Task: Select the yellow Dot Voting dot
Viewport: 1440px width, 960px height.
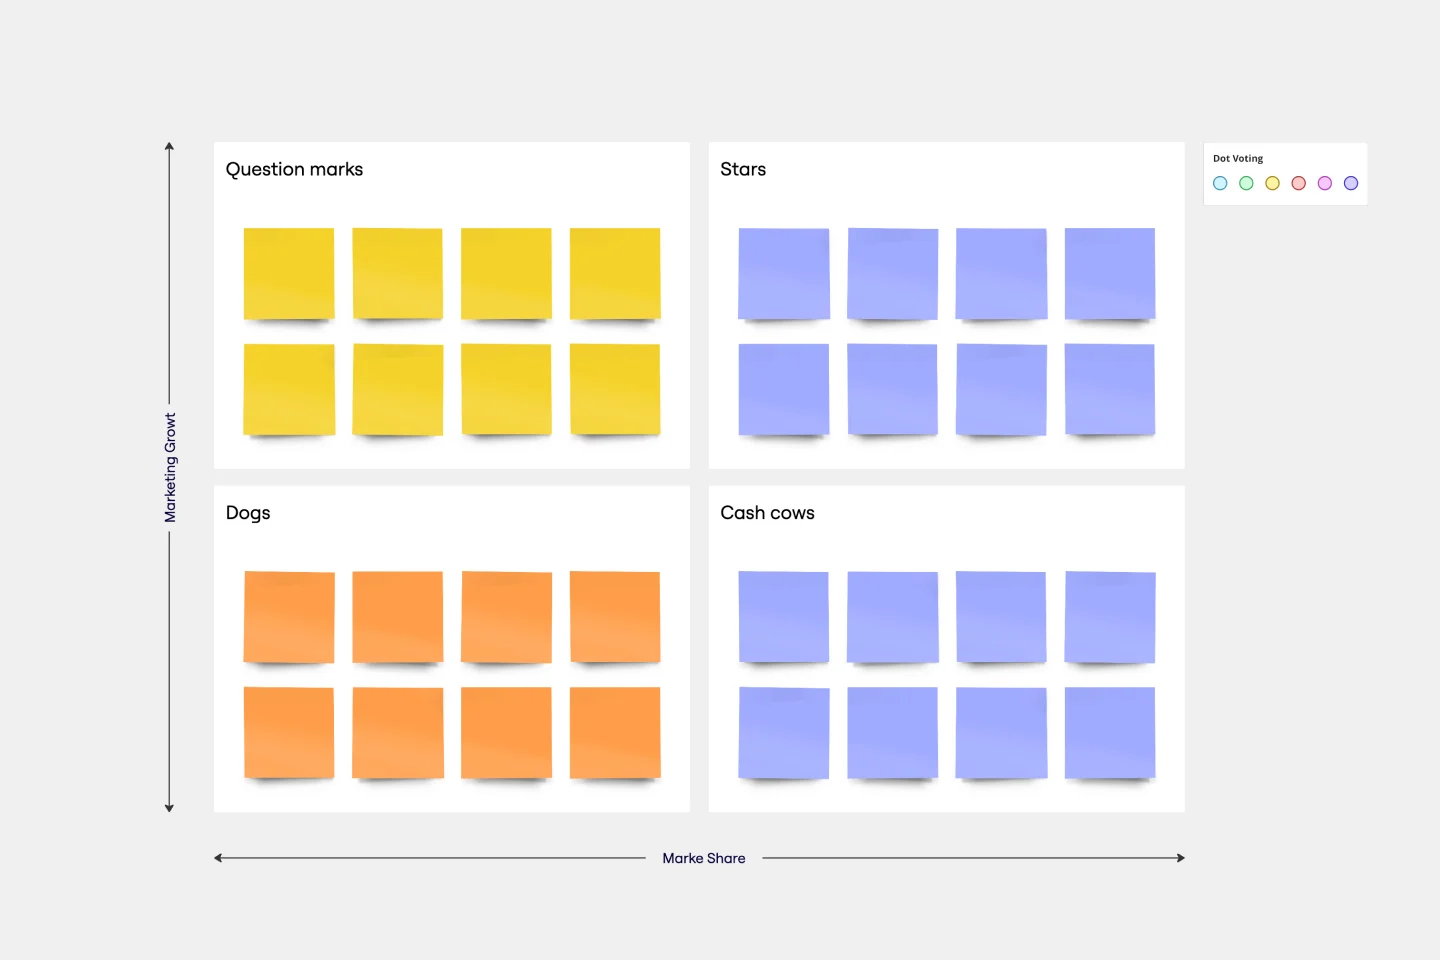Action: click(x=1272, y=183)
